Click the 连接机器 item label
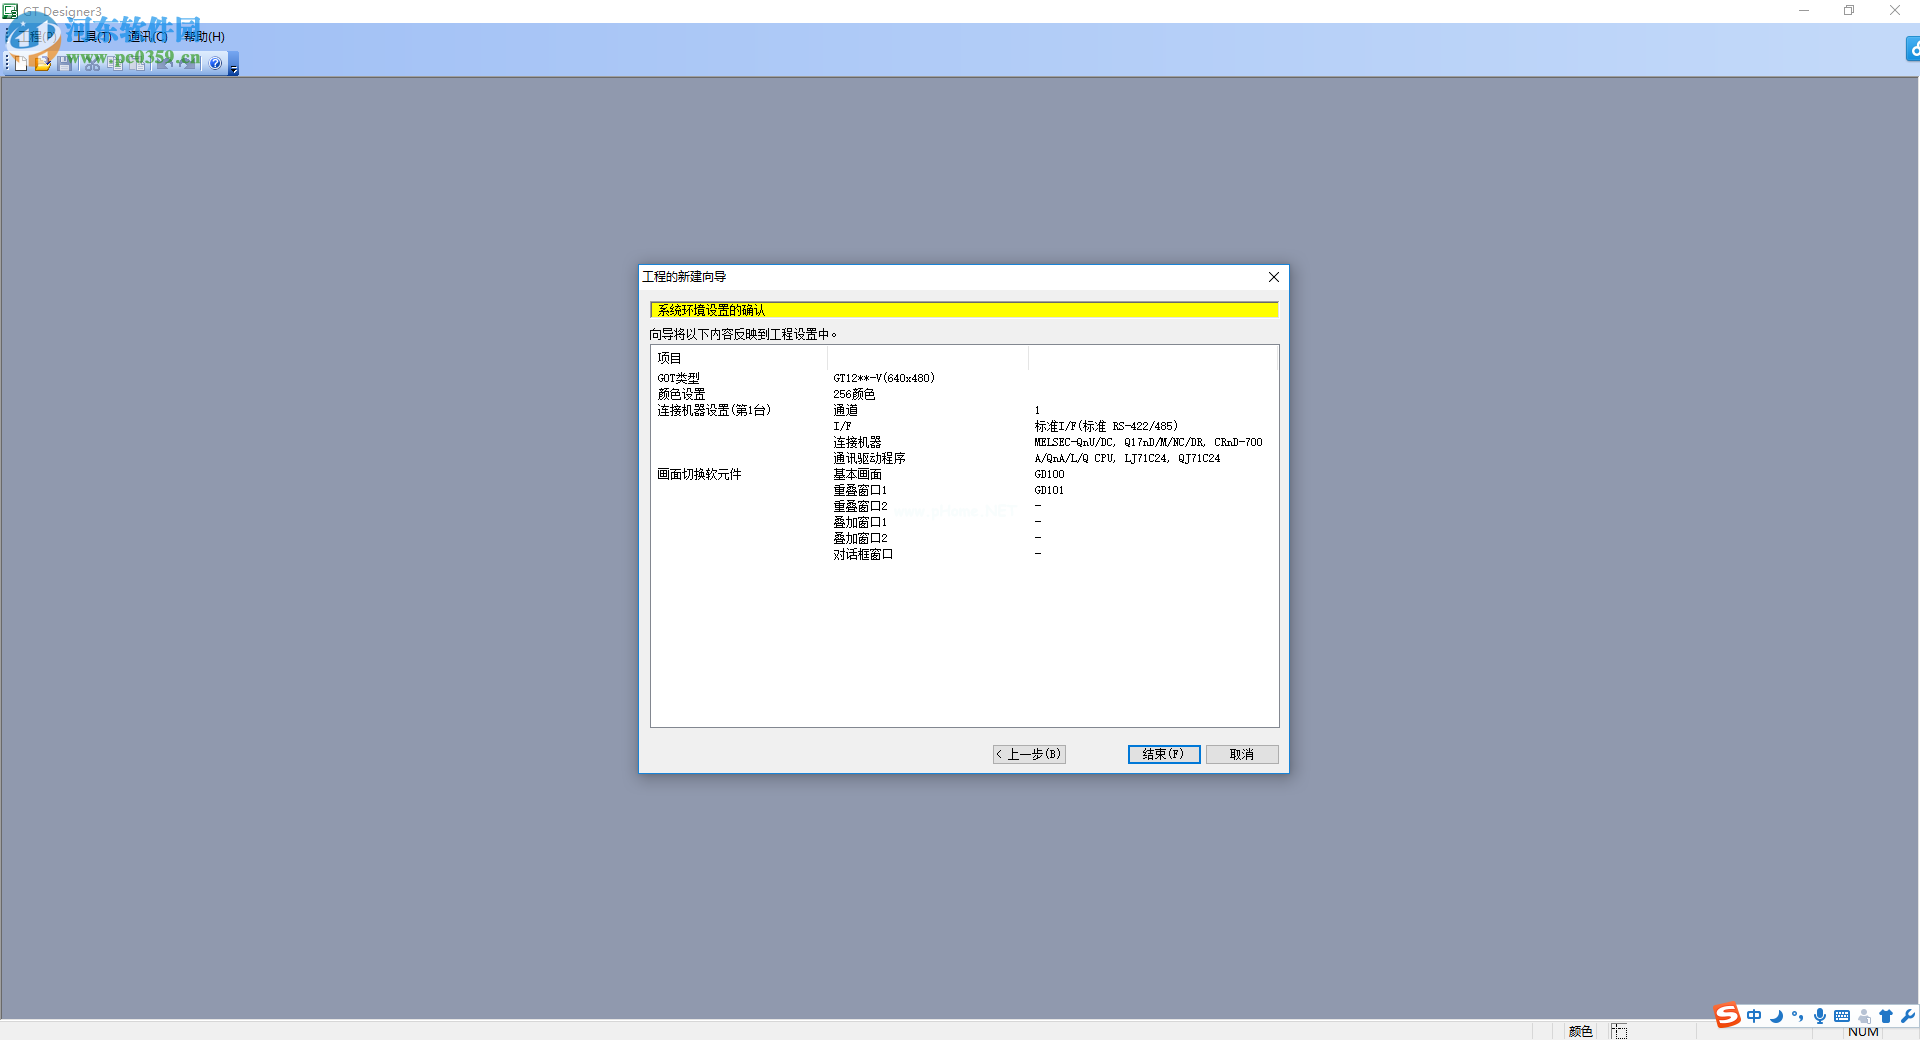 coord(857,442)
